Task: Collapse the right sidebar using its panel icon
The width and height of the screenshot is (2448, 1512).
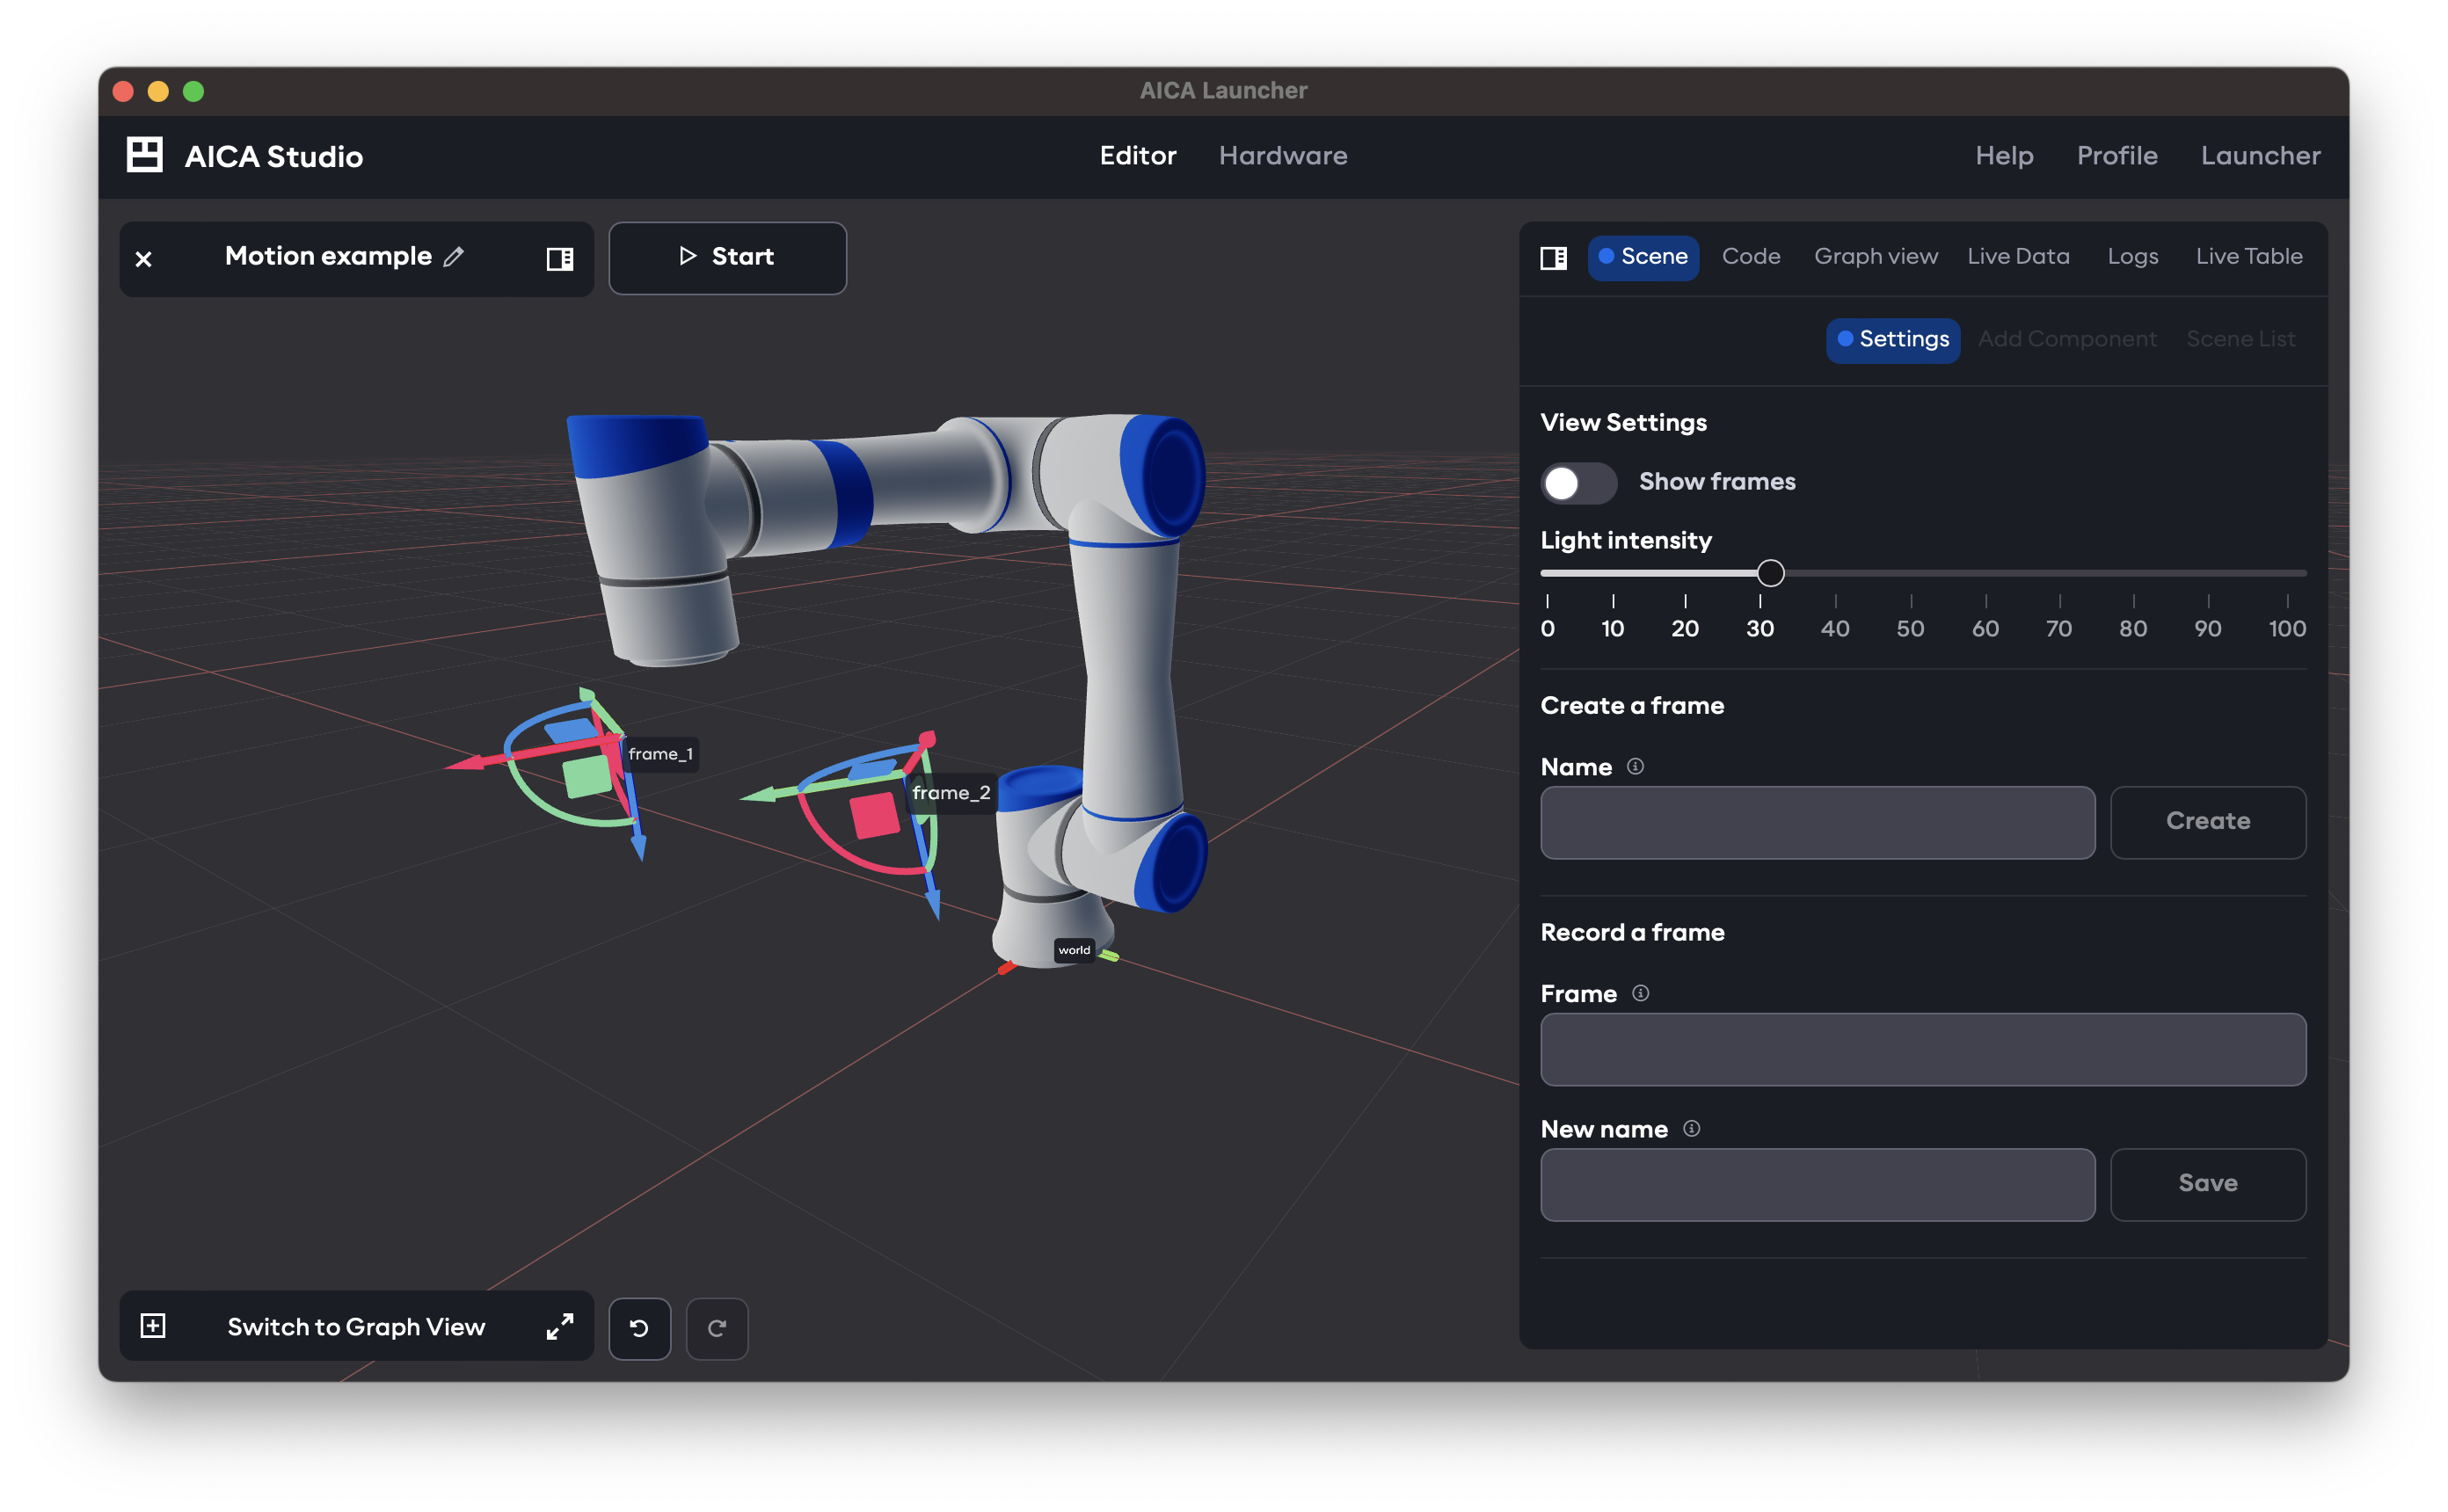Action: pyautogui.click(x=1553, y=258)
